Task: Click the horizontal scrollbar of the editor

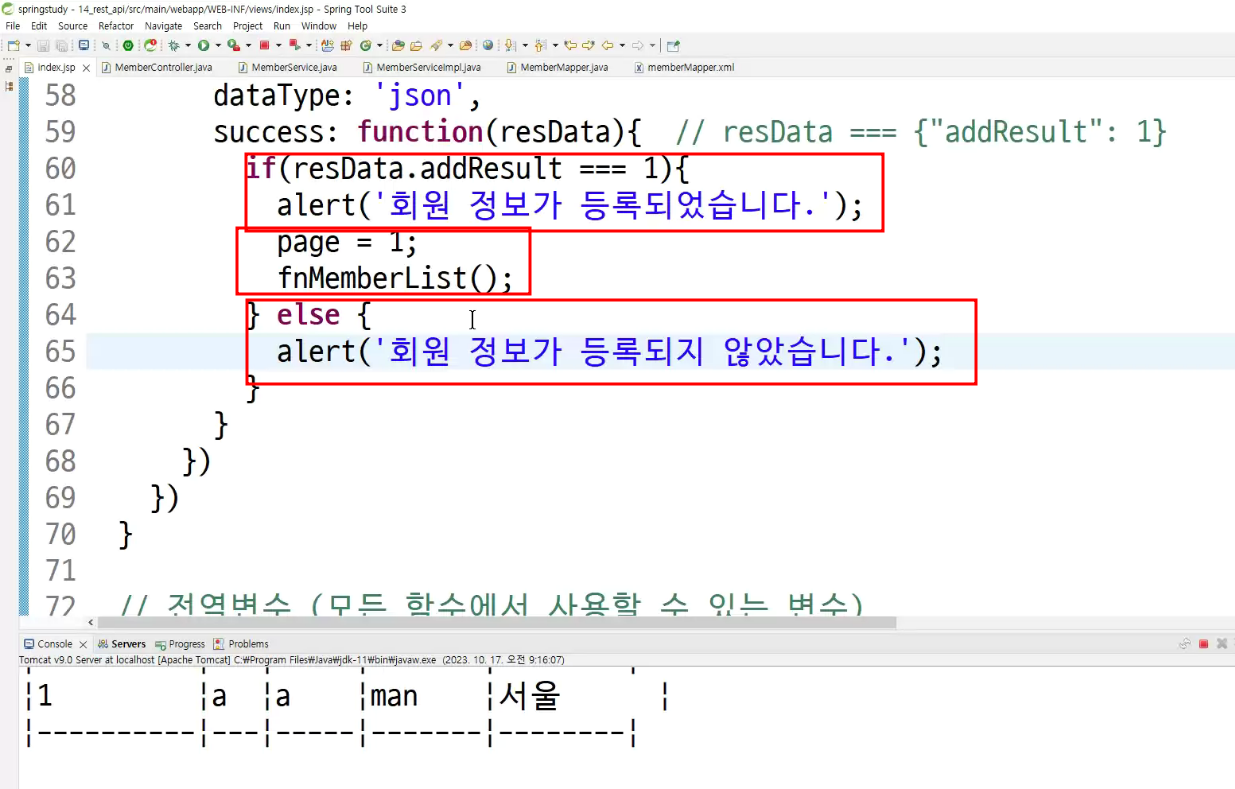Action: (x=495, y=623)
